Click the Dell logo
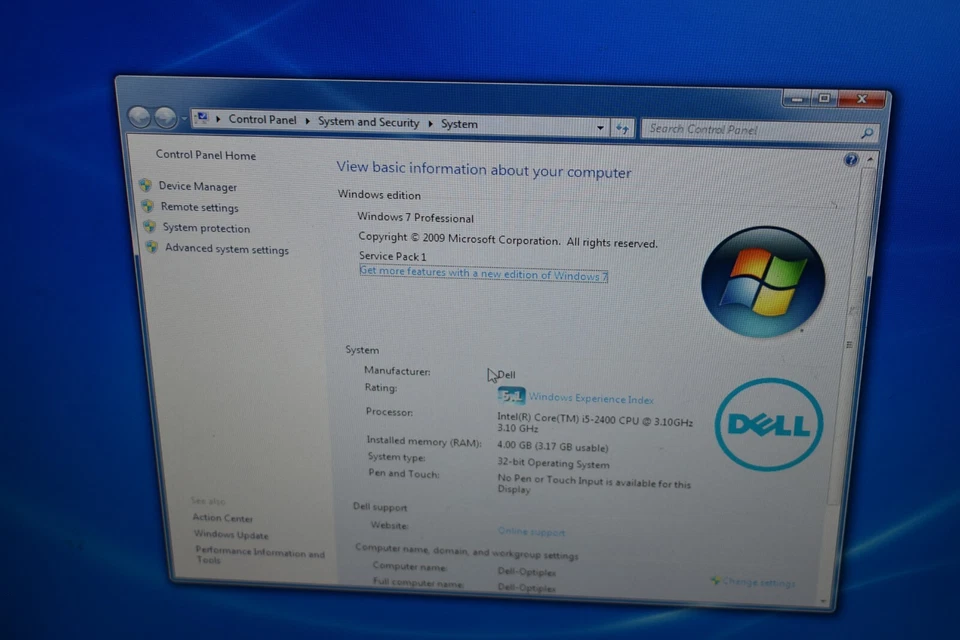The height and width of the screenshot is (640, 960). (768, 425)
